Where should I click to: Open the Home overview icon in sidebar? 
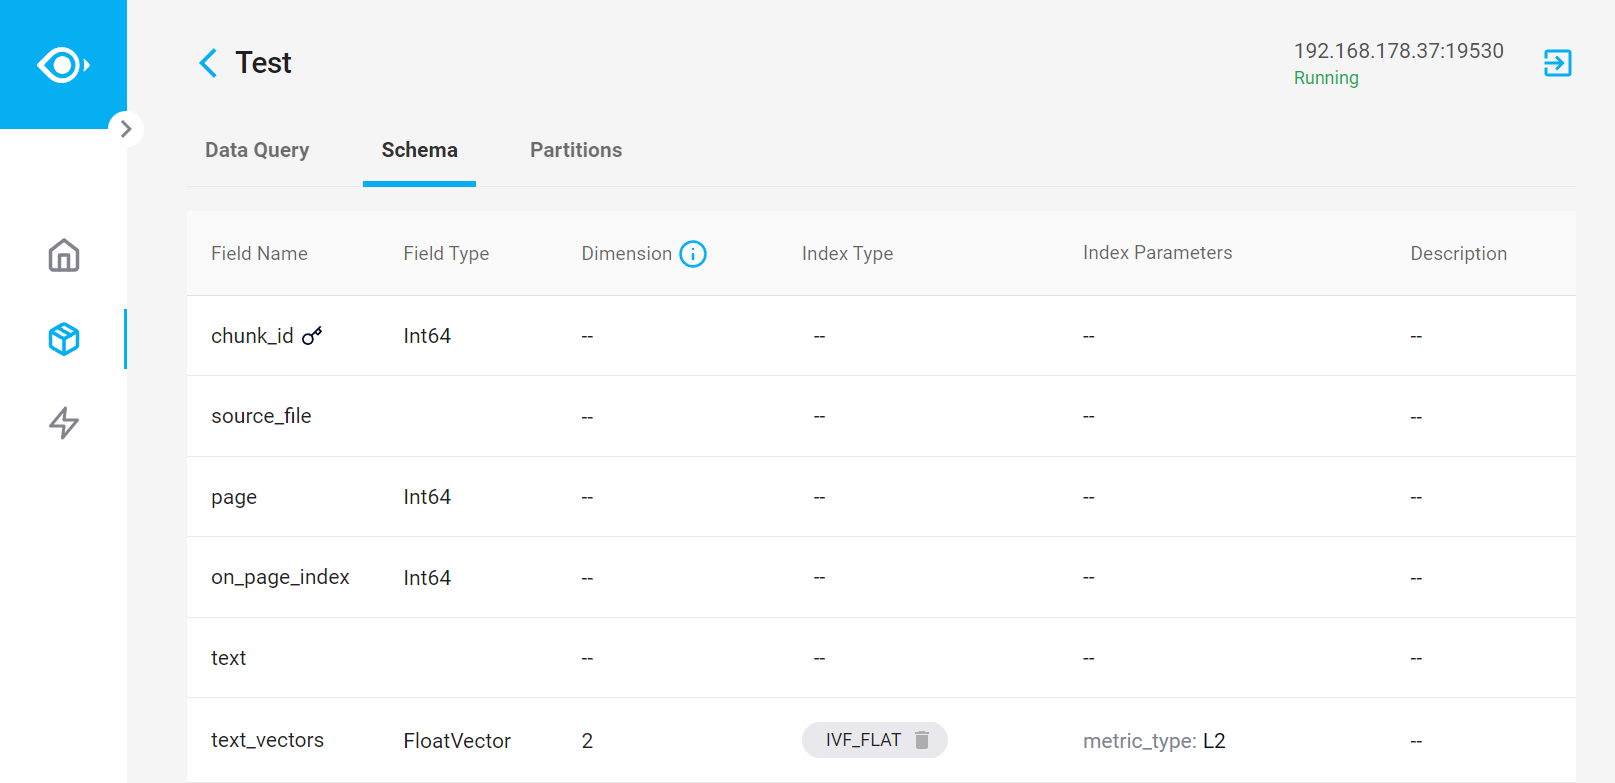click(x=64, y=256)
